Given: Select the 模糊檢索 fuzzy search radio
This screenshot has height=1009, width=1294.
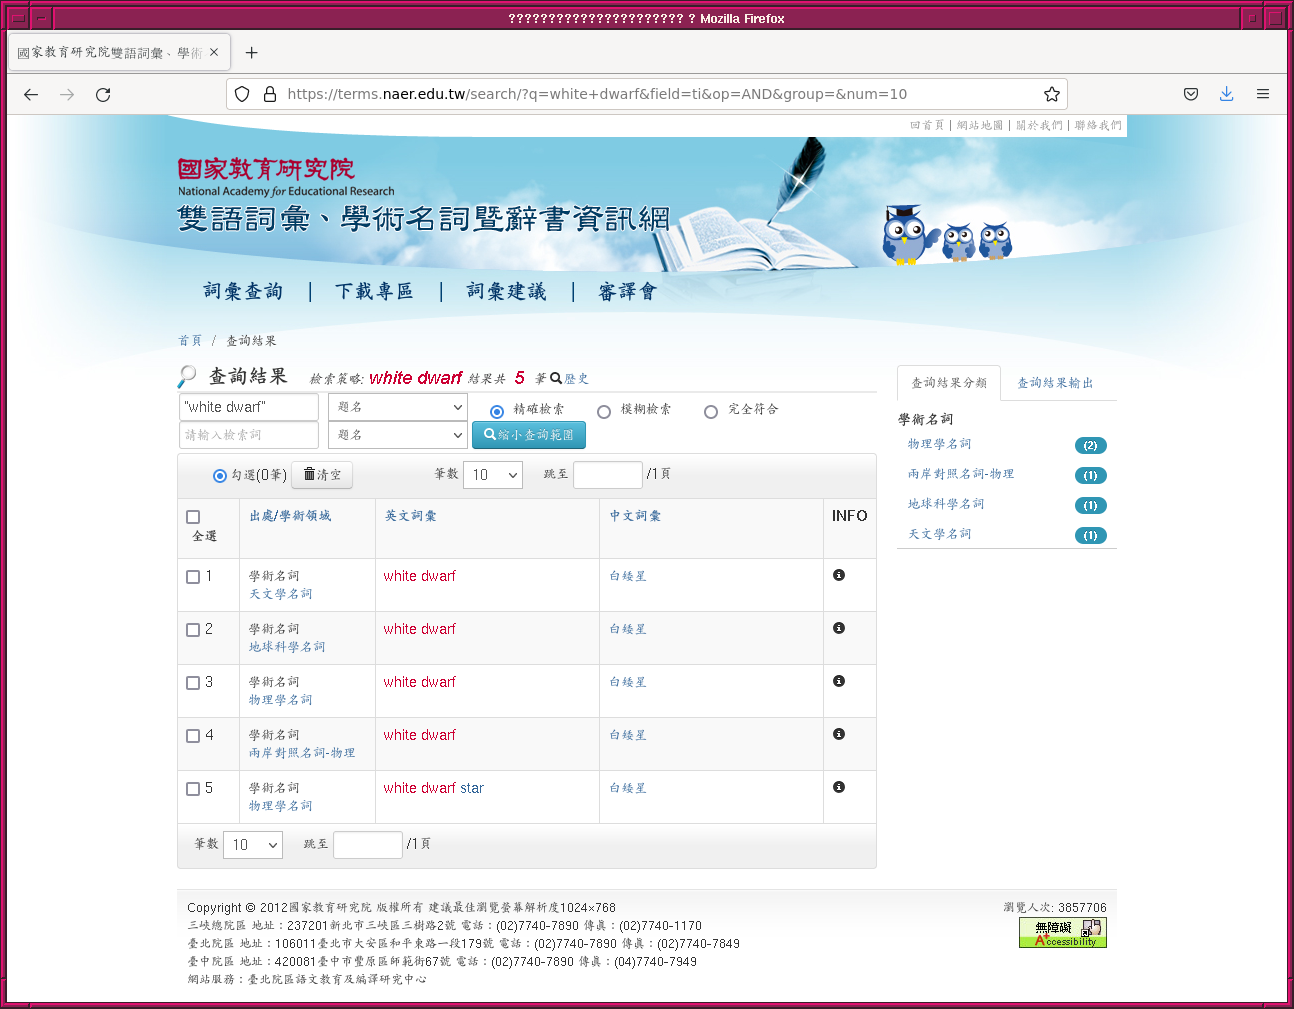Looking at the screenshot, I should (604, 412).
